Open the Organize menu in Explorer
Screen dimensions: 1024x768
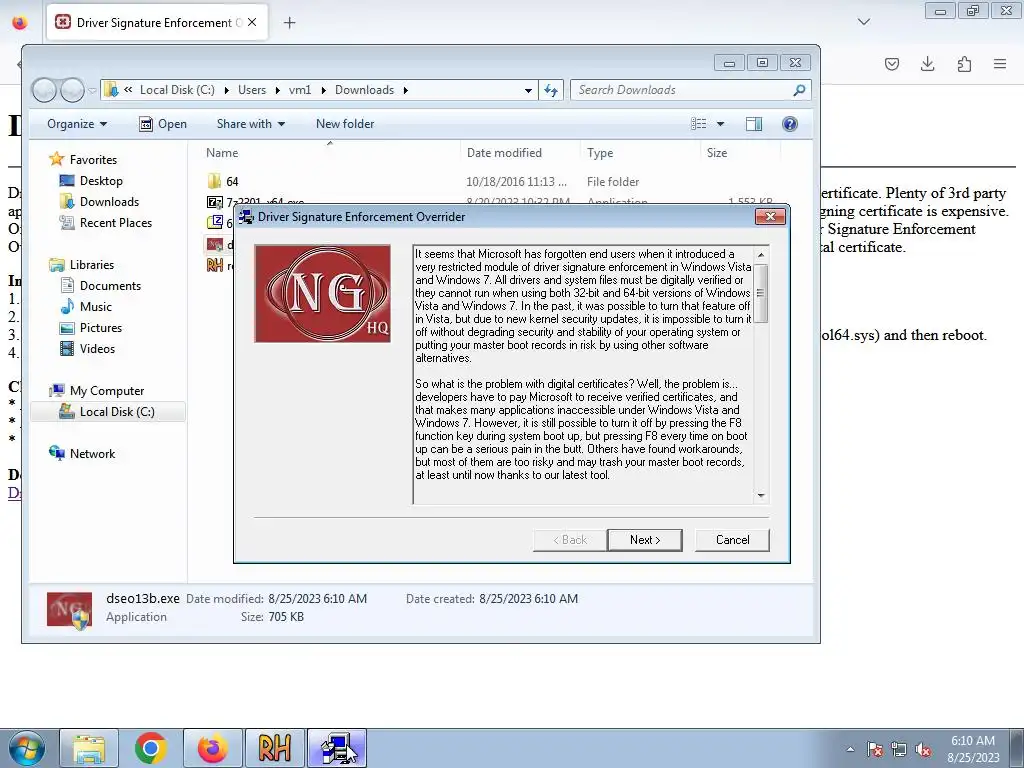pos(76,124)
